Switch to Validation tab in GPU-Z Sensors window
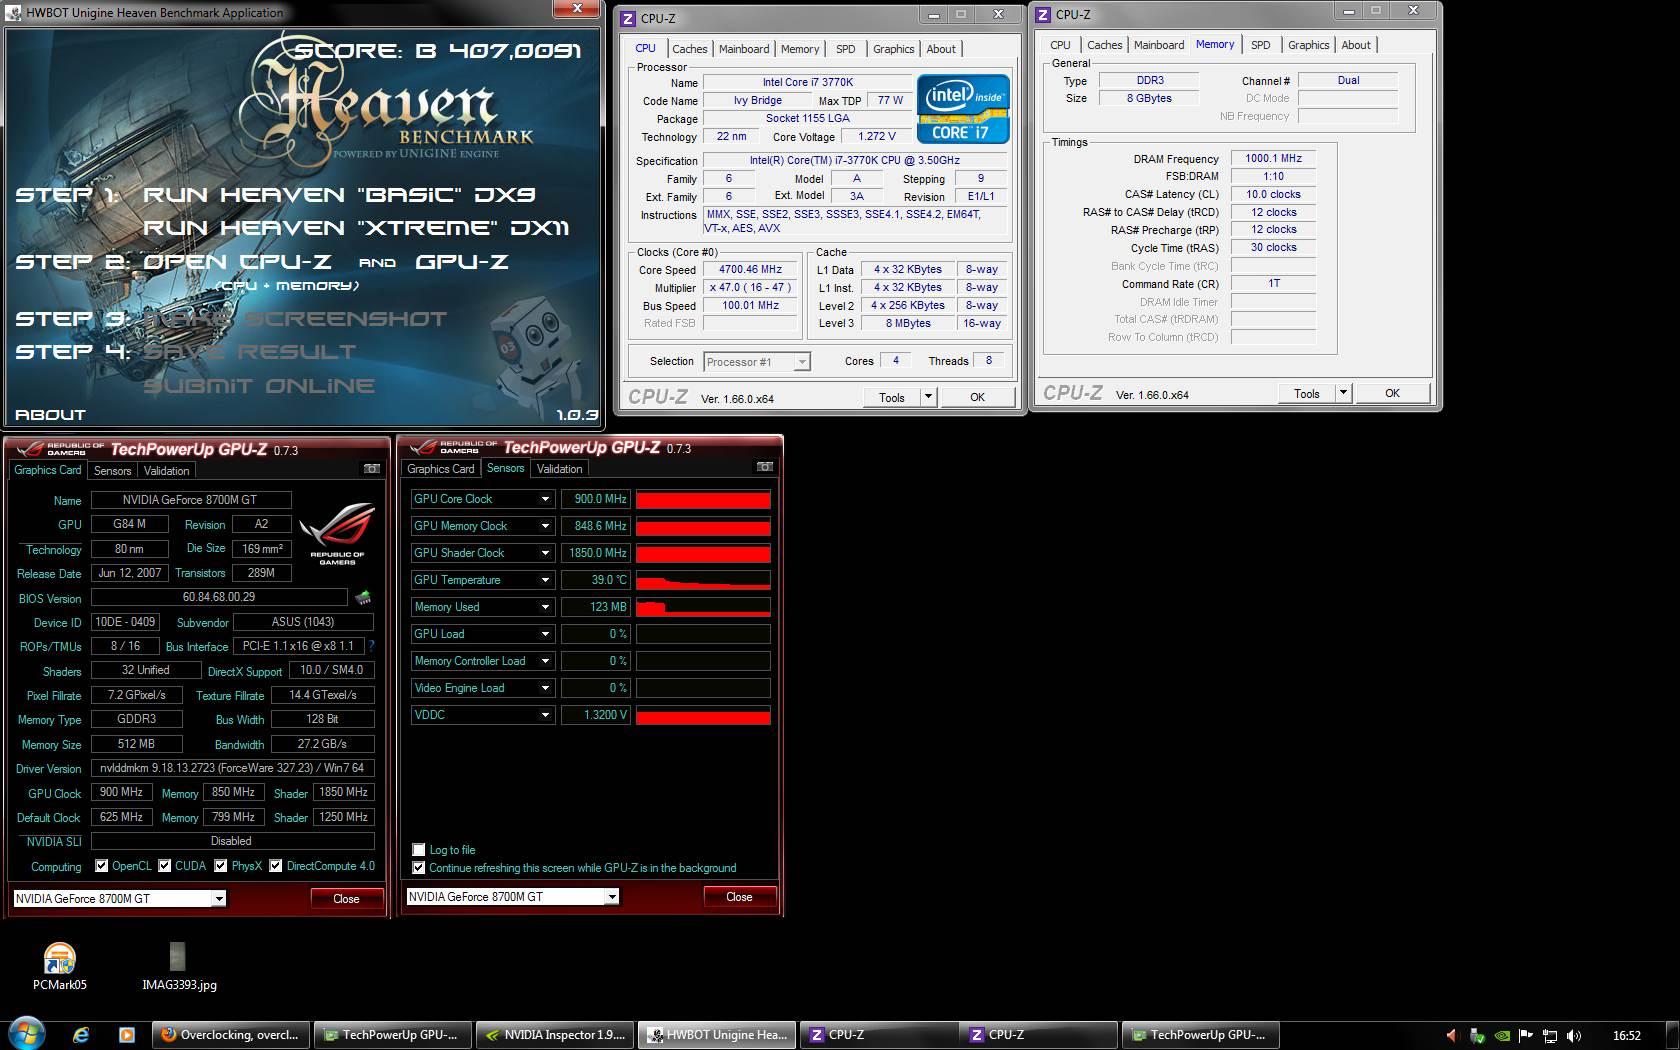 (x=559, y=469)
